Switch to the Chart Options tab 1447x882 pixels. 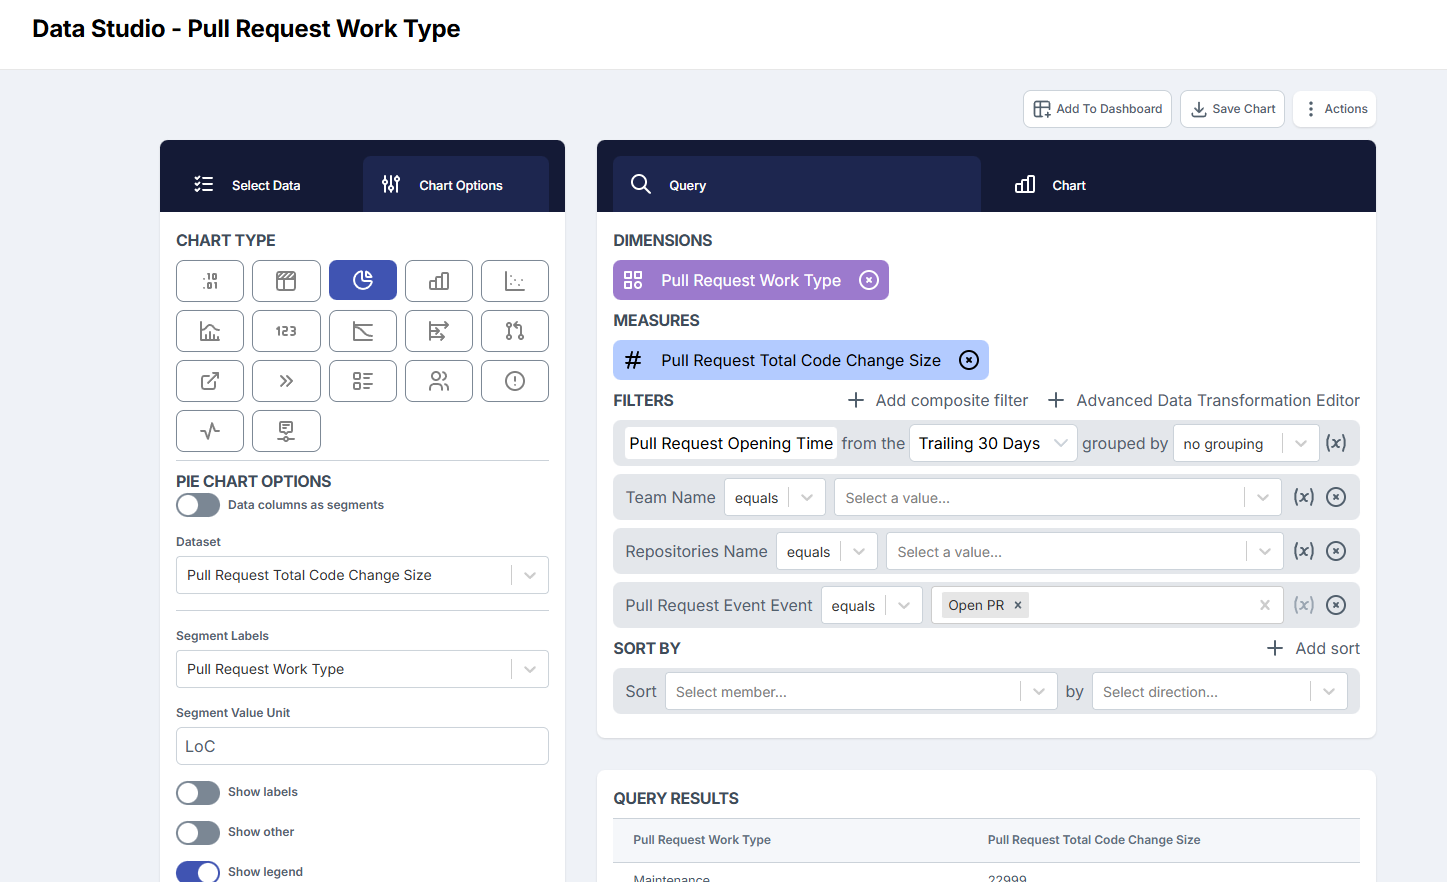click(456, 185)
